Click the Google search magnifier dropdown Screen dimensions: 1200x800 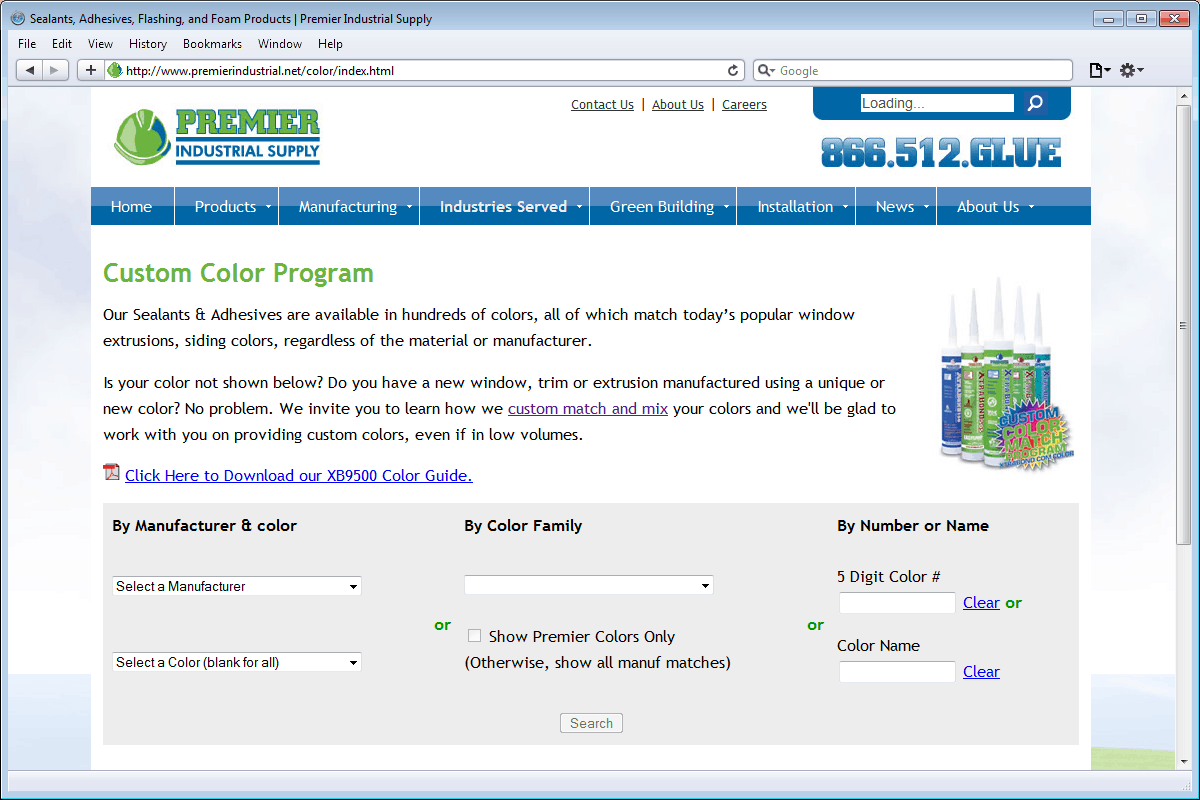(x=767, y=70)
